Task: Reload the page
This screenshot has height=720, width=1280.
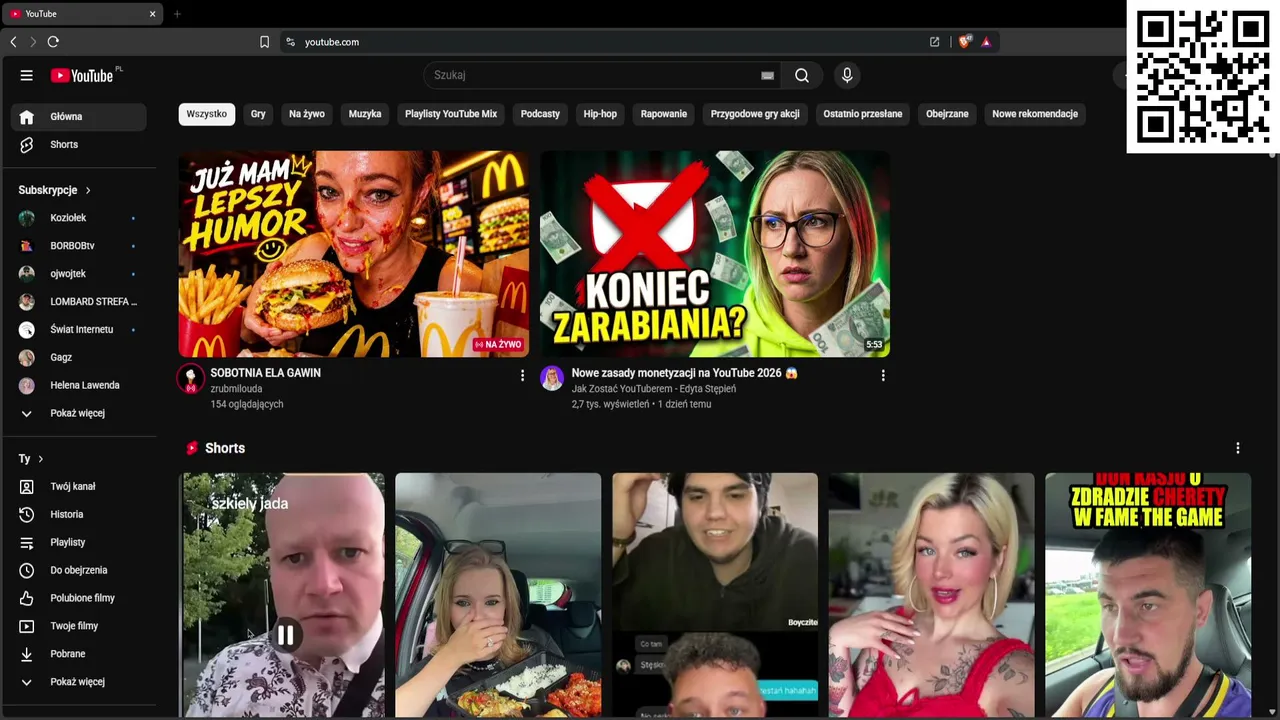Action: click(x=53, y=42)
